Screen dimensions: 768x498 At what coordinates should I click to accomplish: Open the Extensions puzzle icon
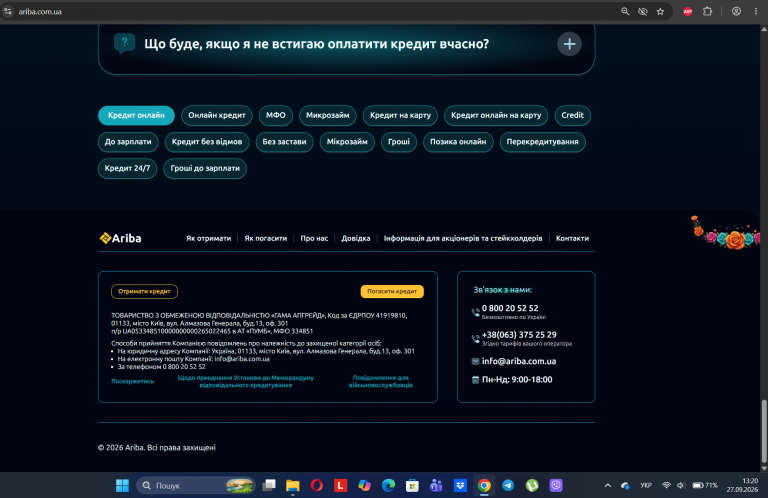(707, 11)
